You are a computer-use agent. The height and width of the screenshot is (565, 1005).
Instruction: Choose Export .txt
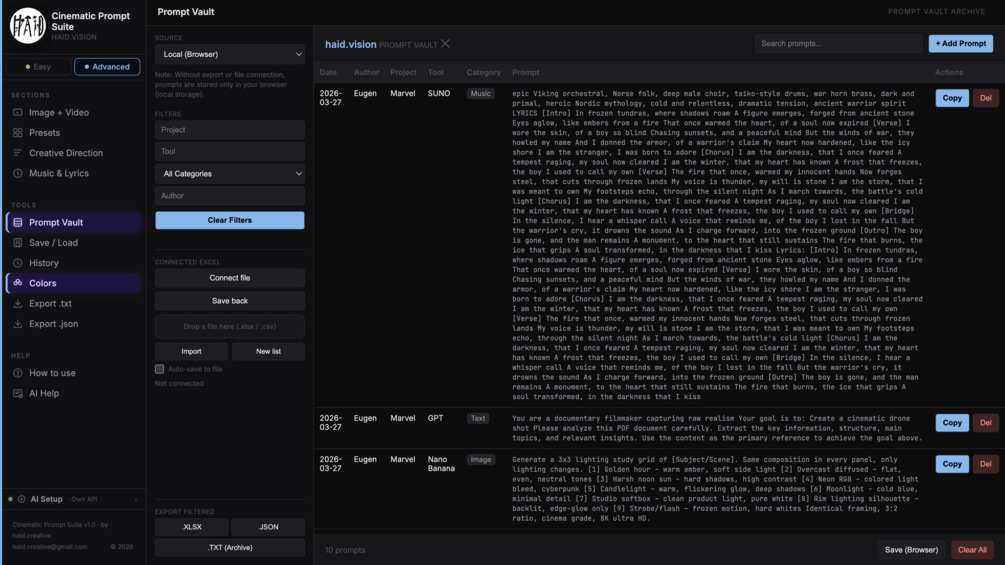[74, 304]
